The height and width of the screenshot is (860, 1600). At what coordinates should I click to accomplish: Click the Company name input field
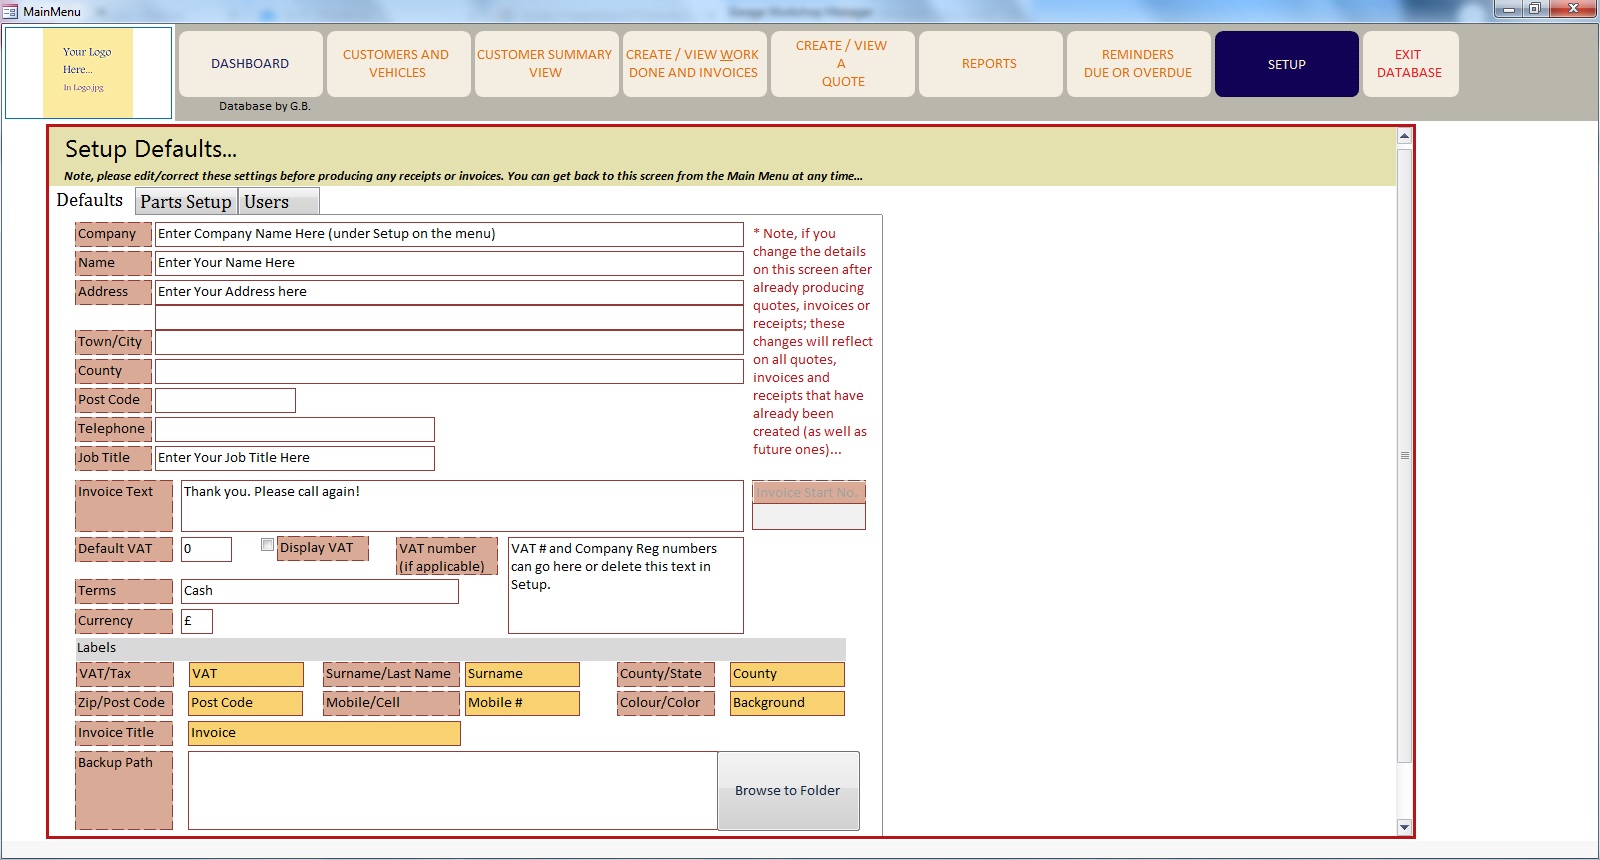[448, 234]
